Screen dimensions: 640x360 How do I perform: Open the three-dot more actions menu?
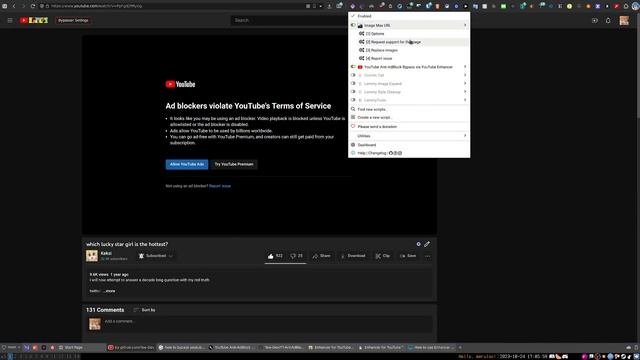(428, 256)
